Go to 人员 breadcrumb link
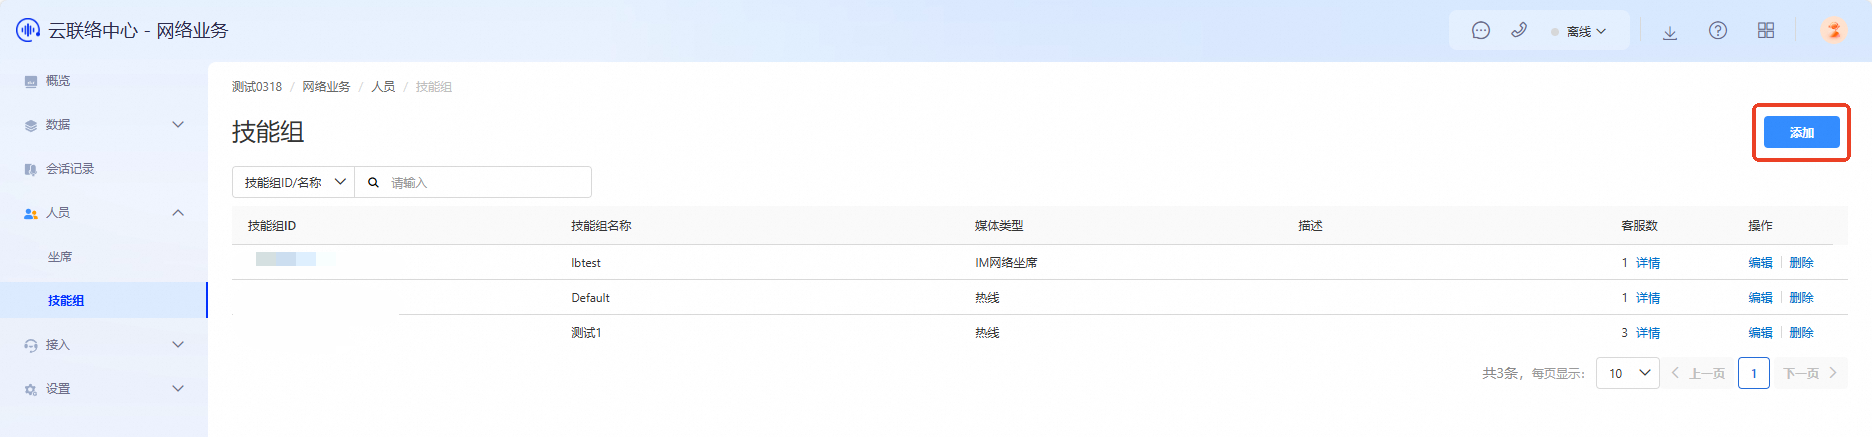This screenshot has height=437, width=1872. pyautogui.click(x=383, y=87)
